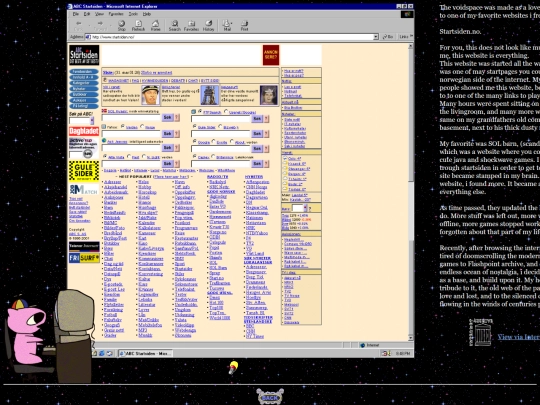Open the Help menu
Viewport: 540px width, 405px height.
[147, 14]
